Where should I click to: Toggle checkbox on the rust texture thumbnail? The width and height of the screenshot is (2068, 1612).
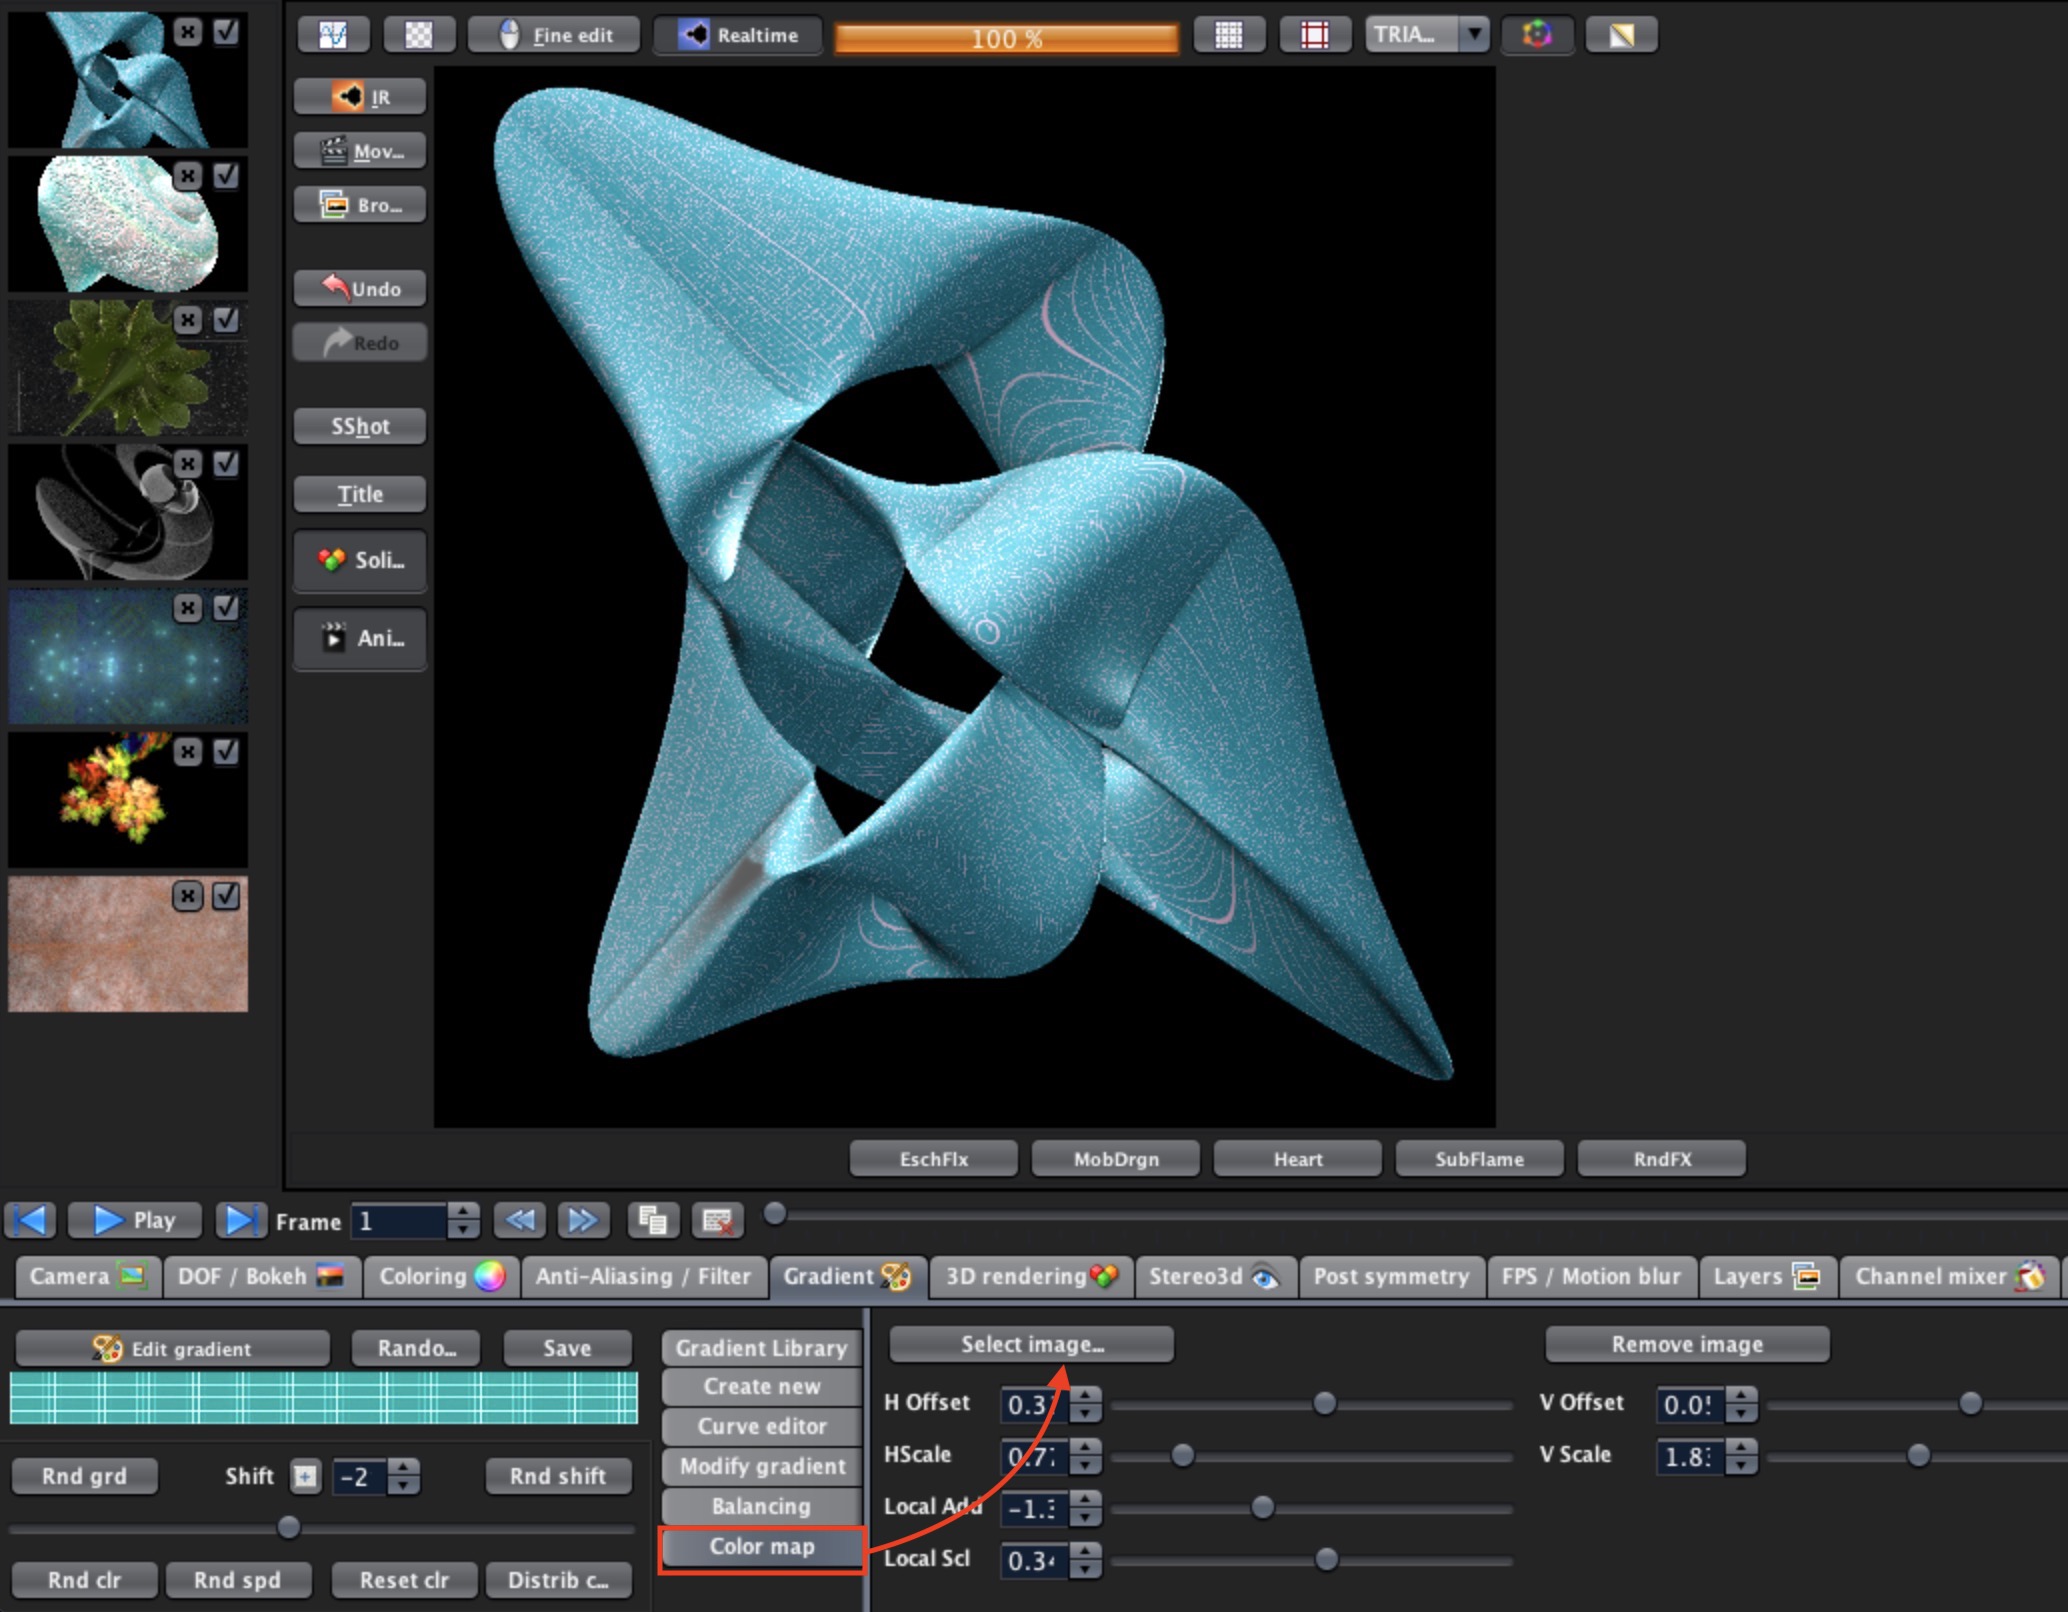coord(227,896)
